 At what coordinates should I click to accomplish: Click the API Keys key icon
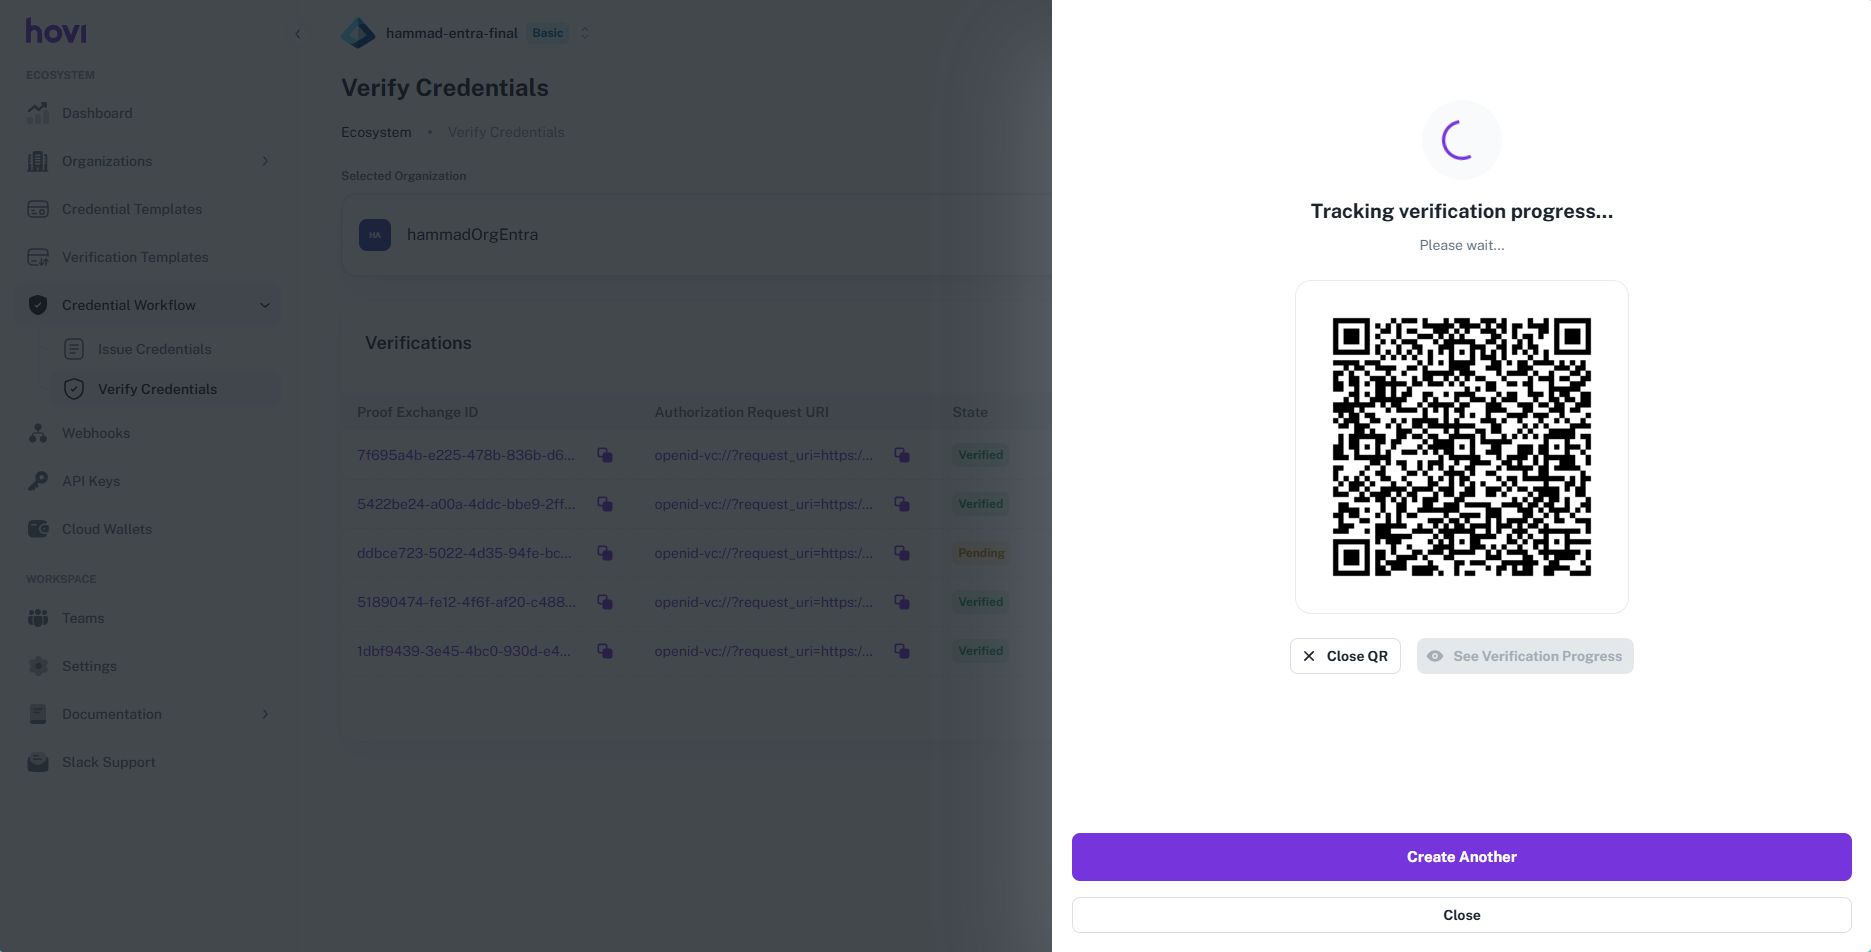[38, 481]
